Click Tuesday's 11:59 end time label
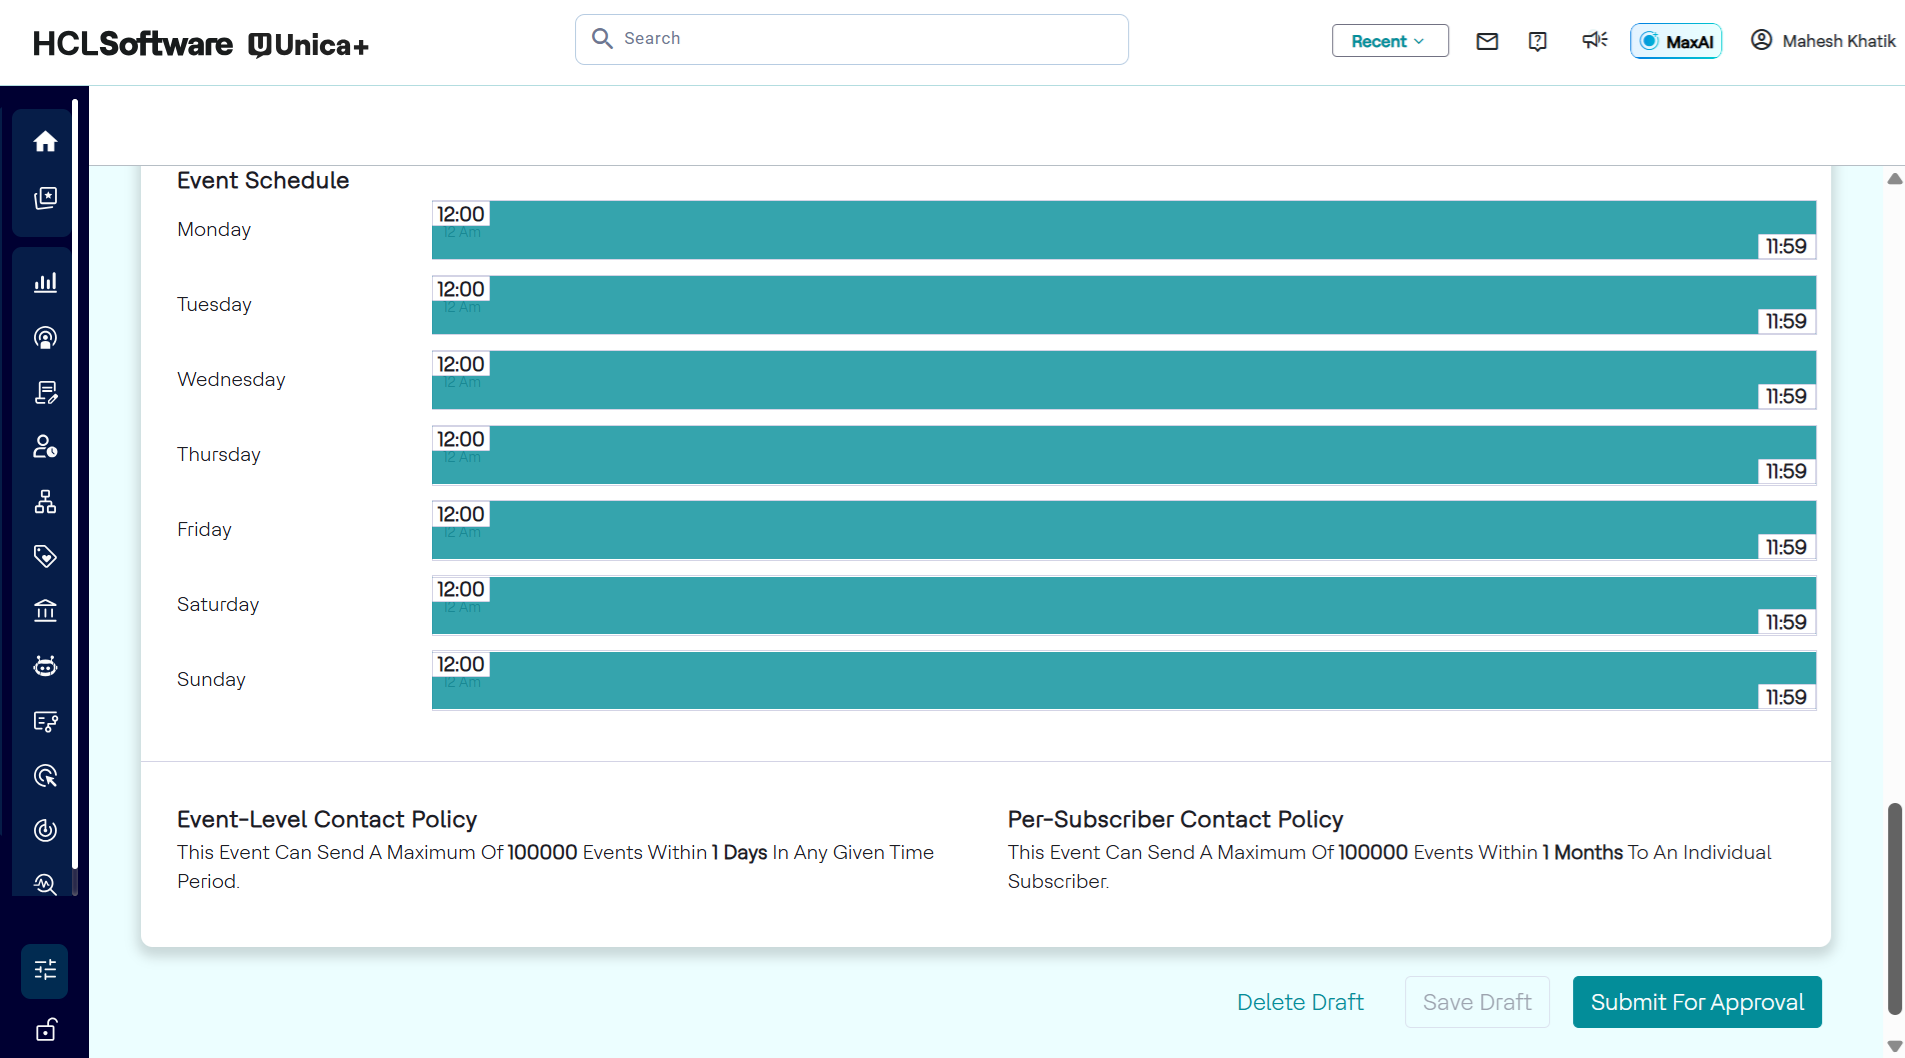Image resolution: width=1905 pixels, height=1058 pixels. coord(1786,321)
